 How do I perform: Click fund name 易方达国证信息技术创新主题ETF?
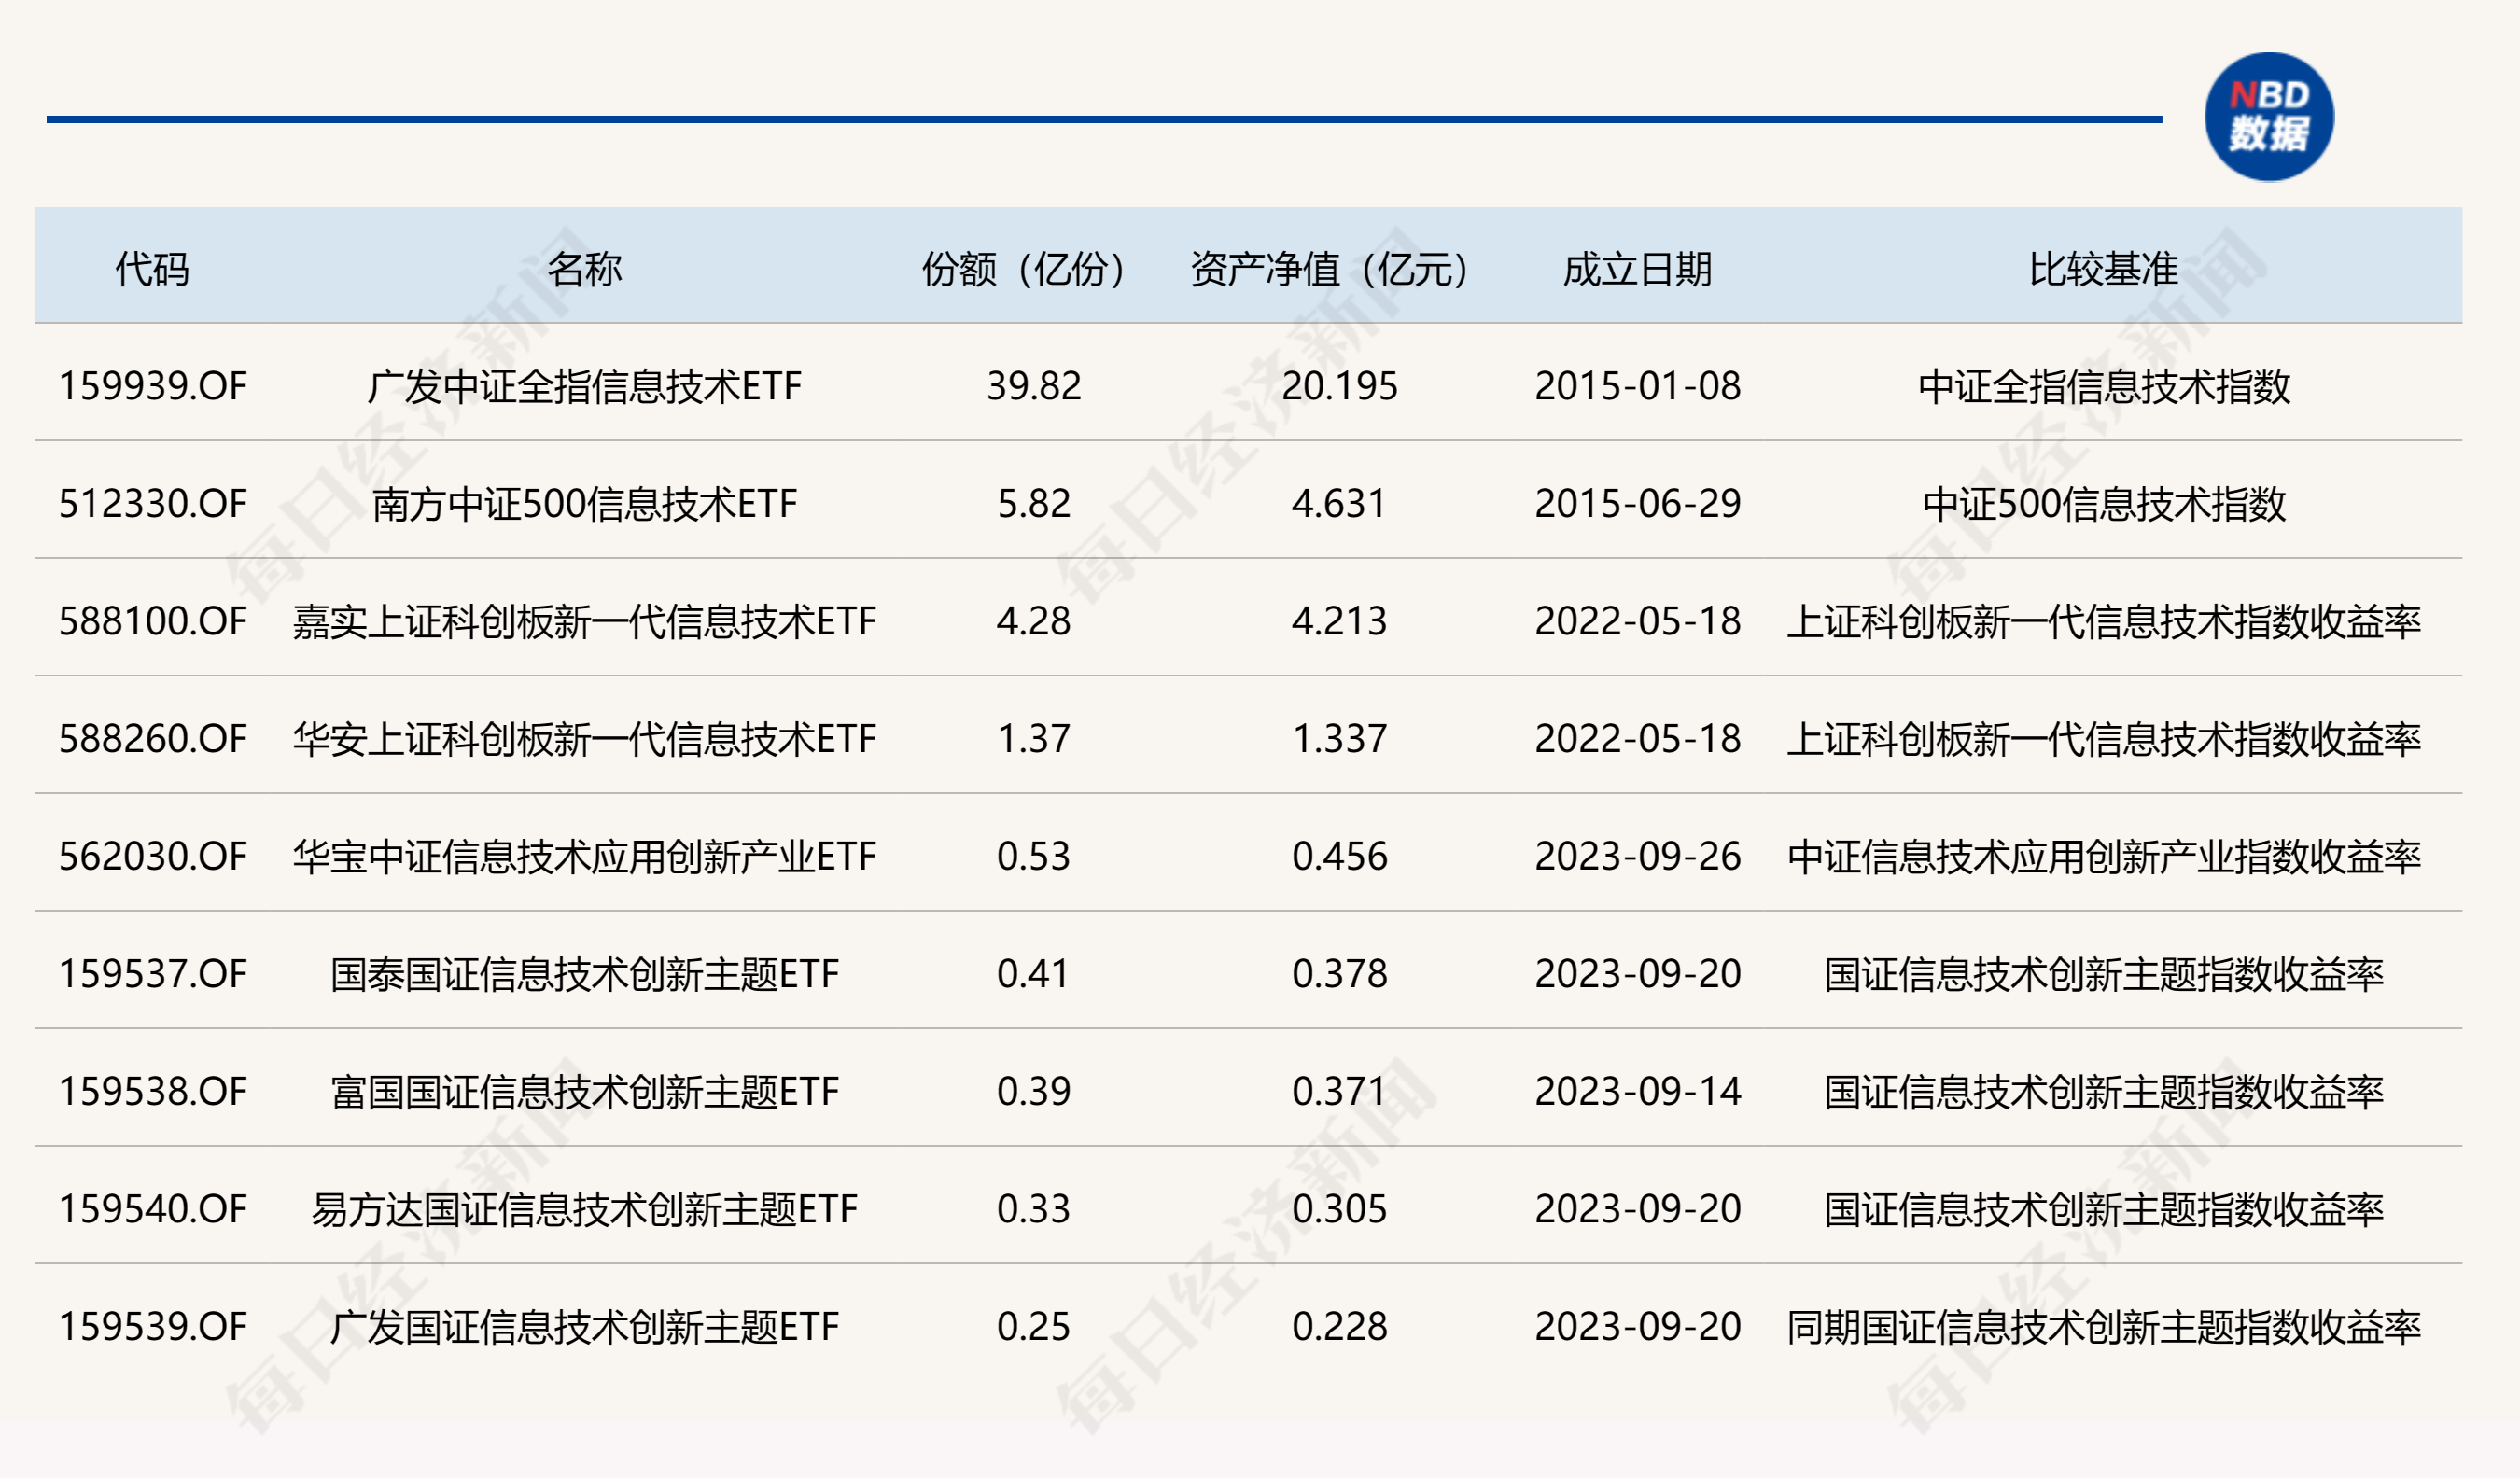pyautogui.click(x=585, y=1208)
